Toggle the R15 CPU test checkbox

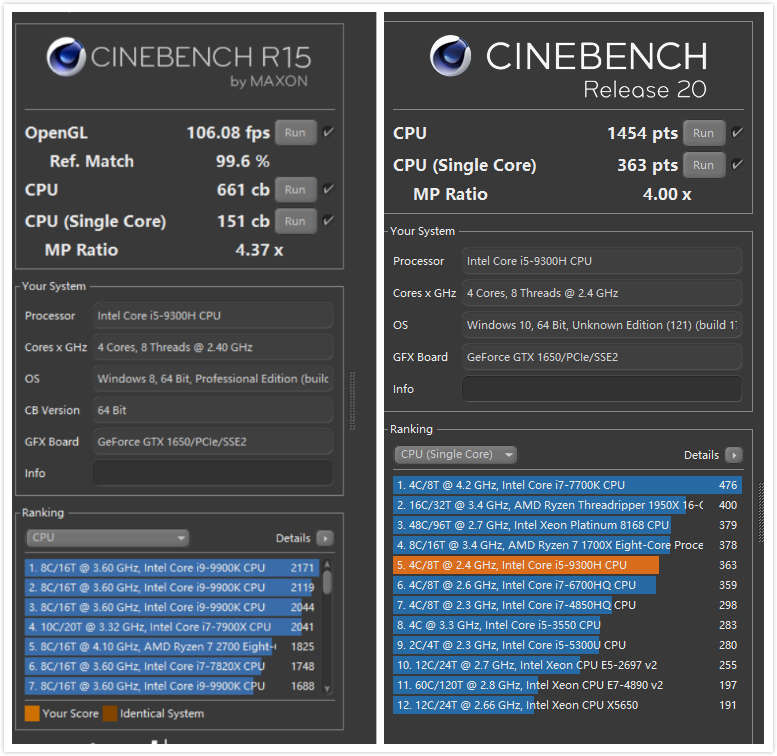[x=329, y=189]
